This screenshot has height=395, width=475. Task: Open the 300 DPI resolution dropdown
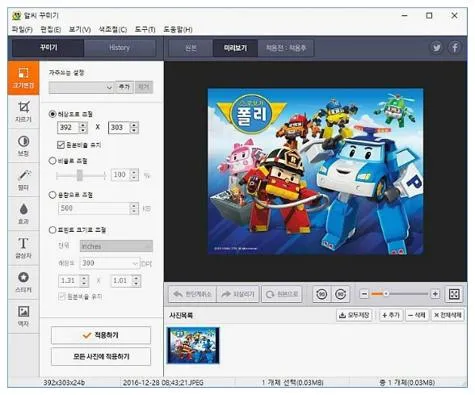109,263
